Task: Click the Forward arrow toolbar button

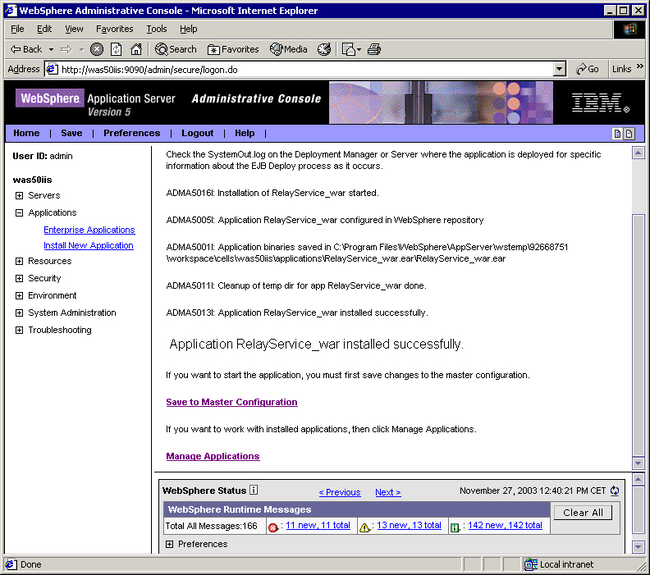Action: pyautogui.click(x=65, y=50)
